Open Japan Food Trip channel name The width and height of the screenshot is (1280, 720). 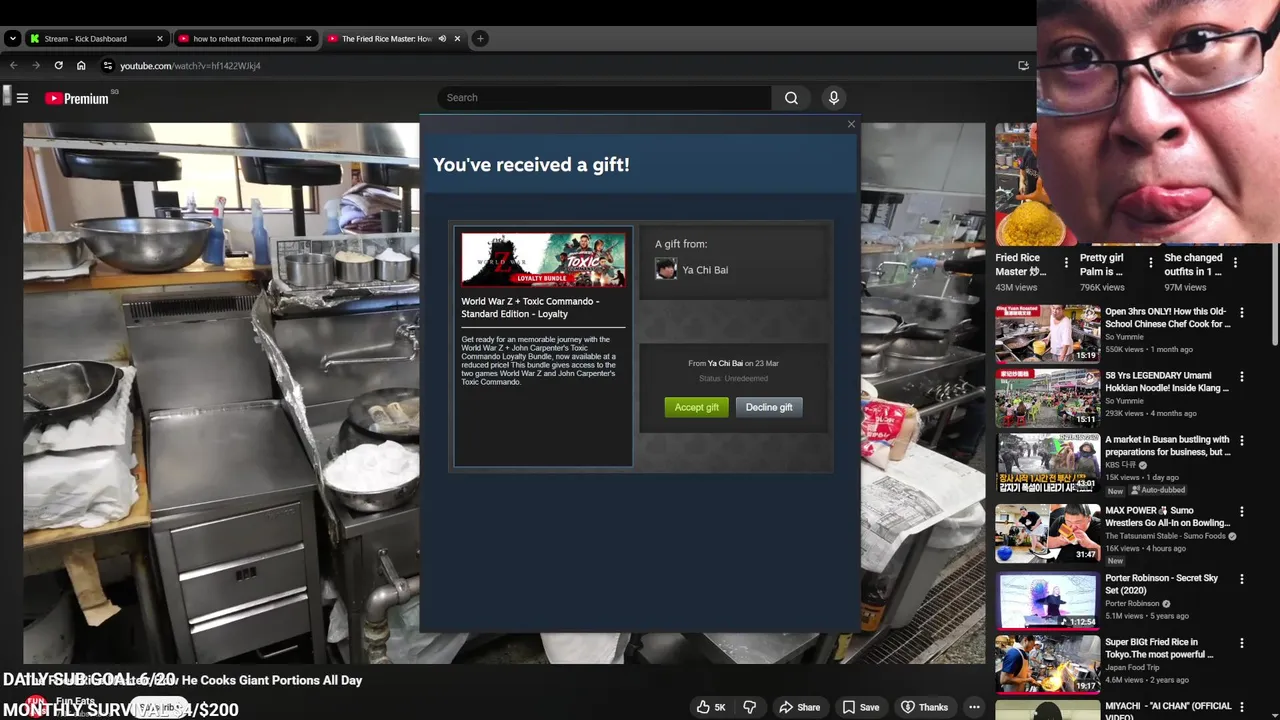pos(1133,667)
